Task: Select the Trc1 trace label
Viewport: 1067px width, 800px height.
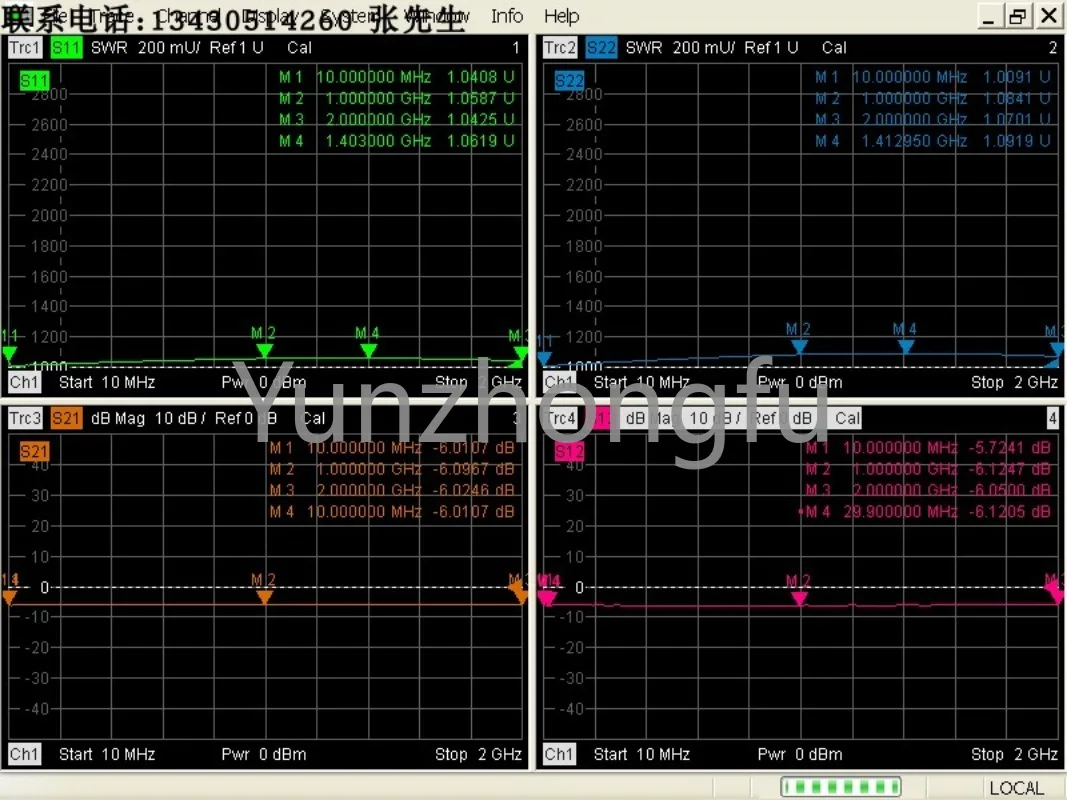Action: click(24, 48)
